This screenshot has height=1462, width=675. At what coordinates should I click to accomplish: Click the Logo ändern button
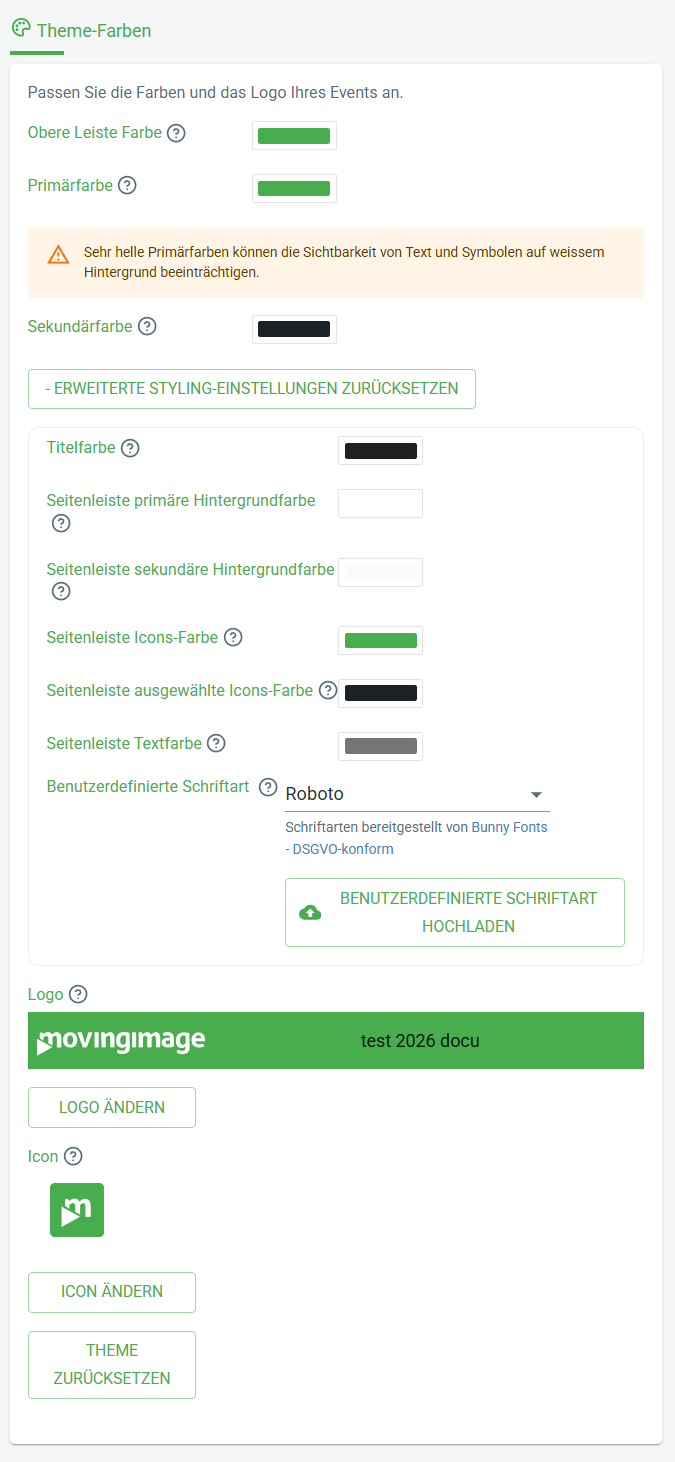click(x=112, y=1108)
